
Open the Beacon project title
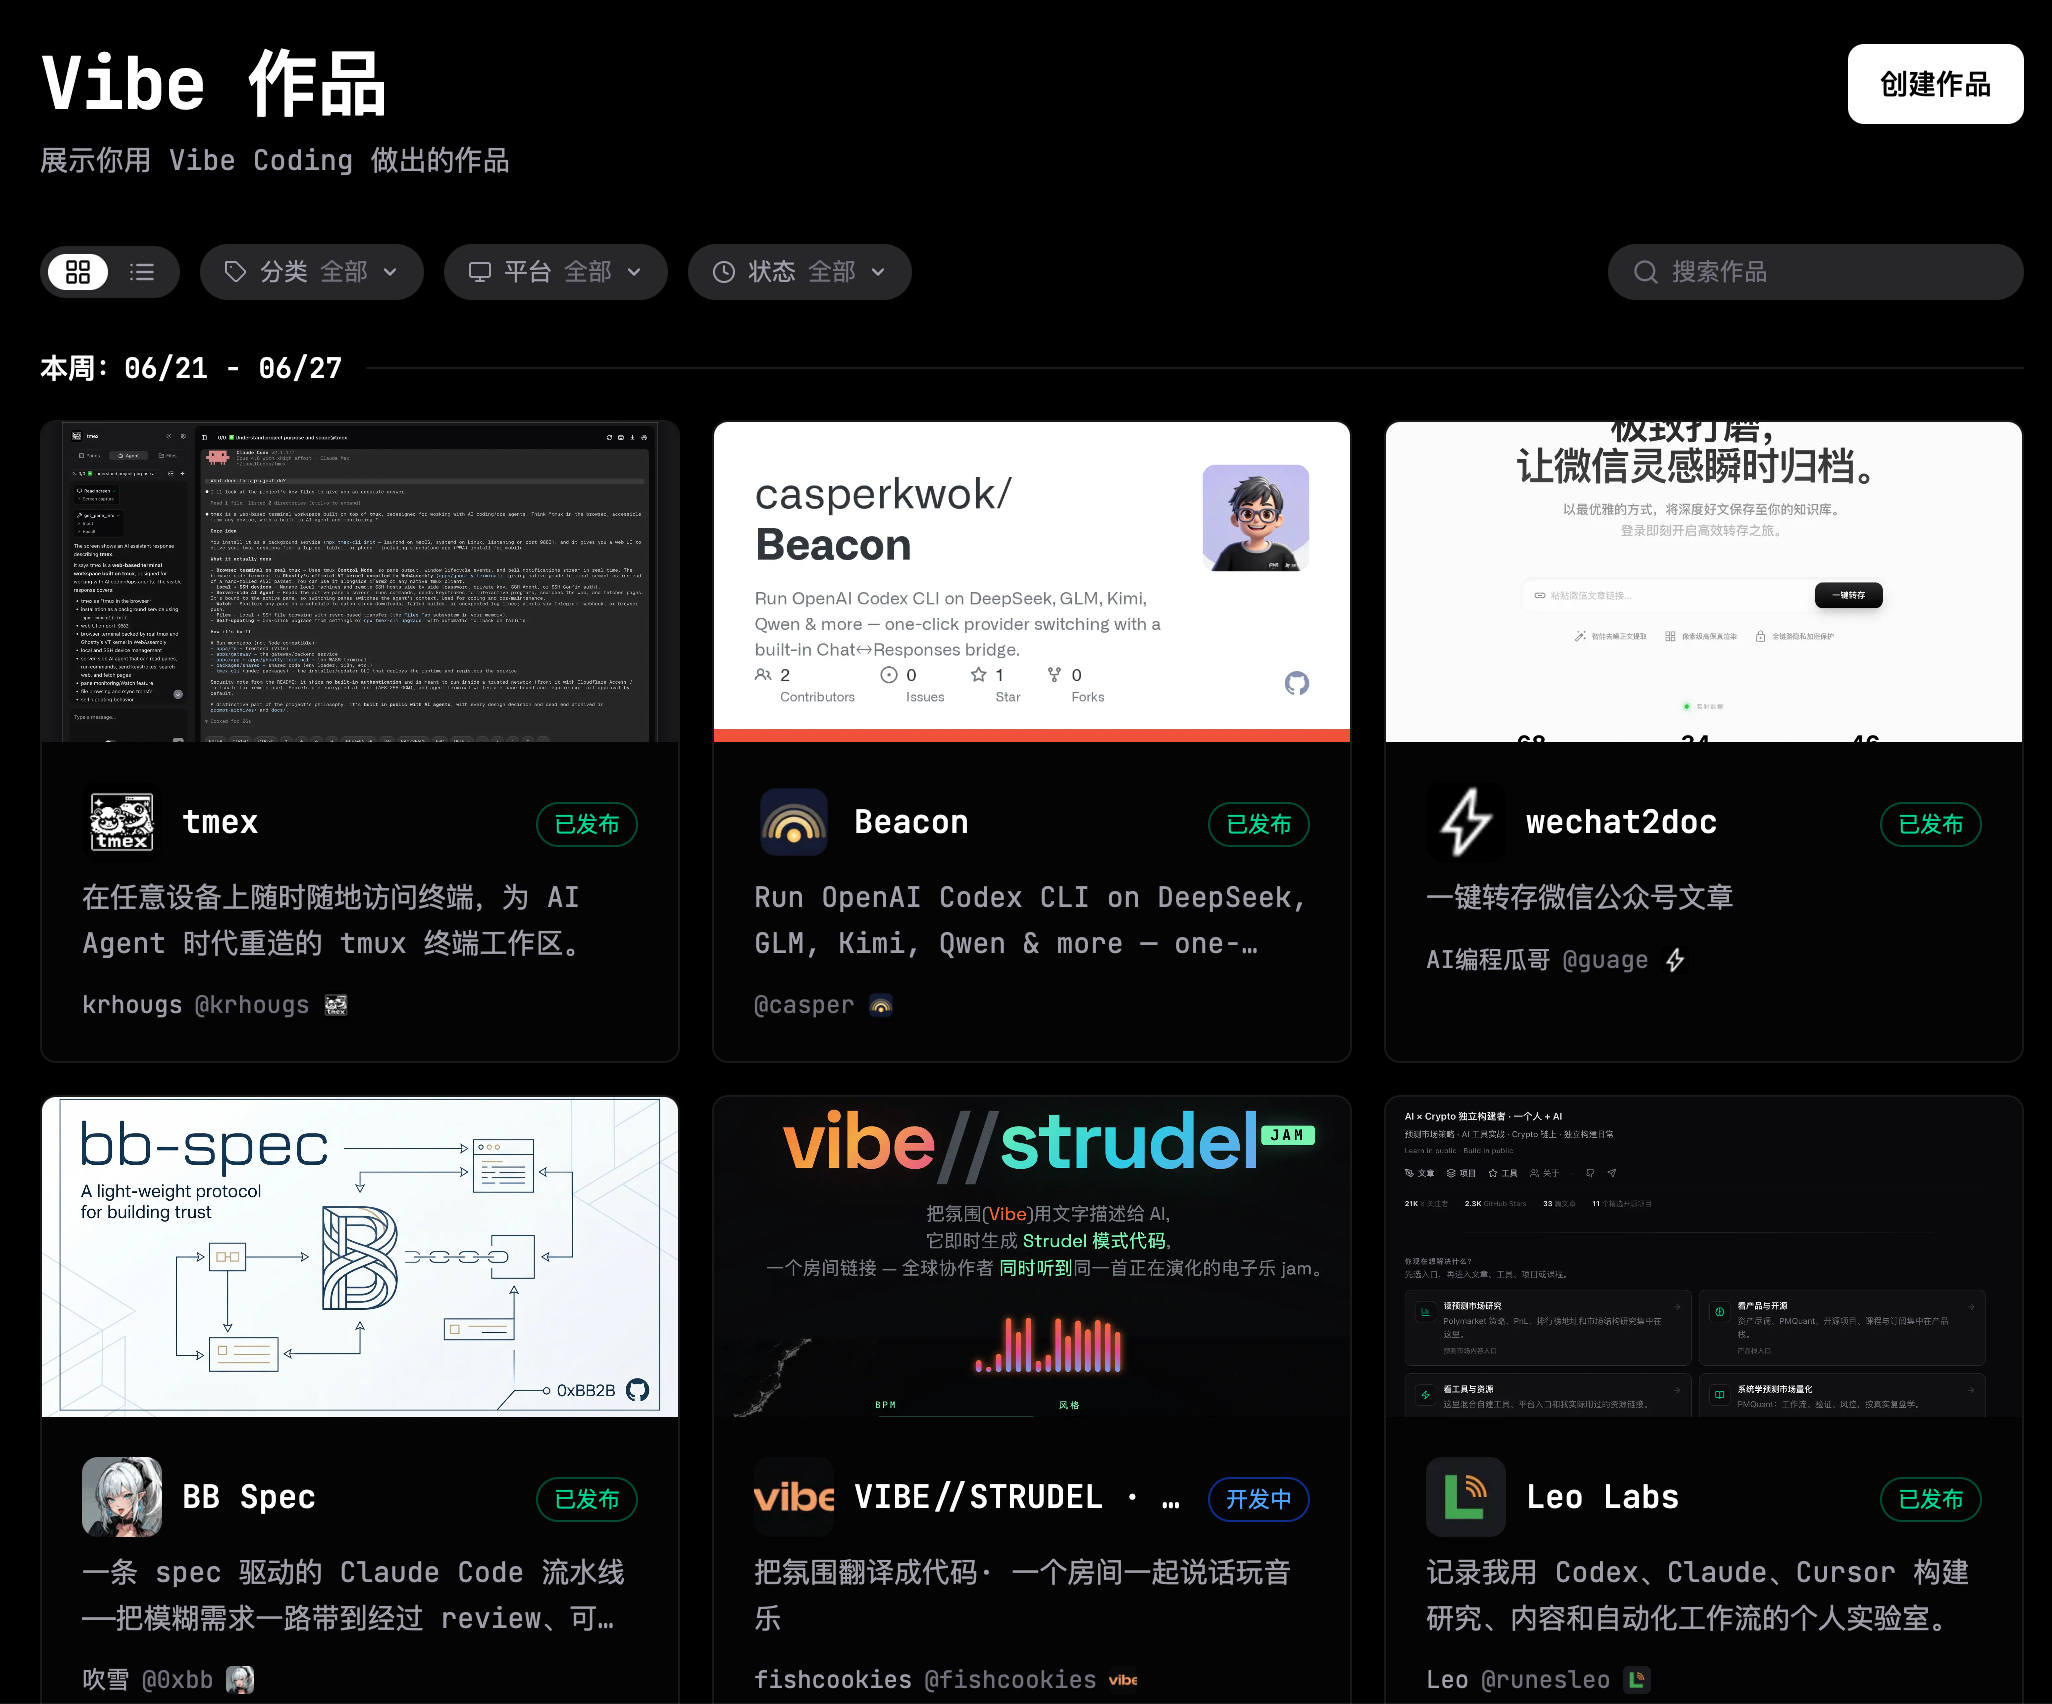tap(911, 822)
